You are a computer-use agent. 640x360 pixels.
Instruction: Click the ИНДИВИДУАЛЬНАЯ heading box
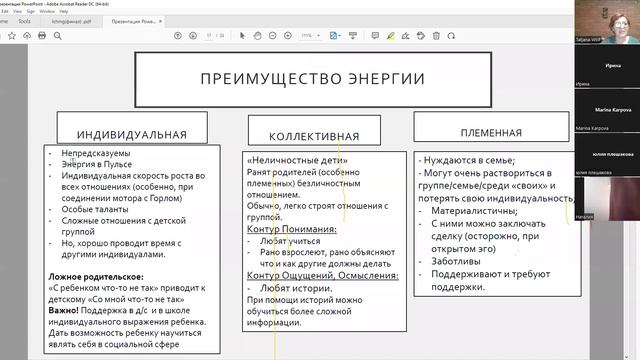[132, 128]
